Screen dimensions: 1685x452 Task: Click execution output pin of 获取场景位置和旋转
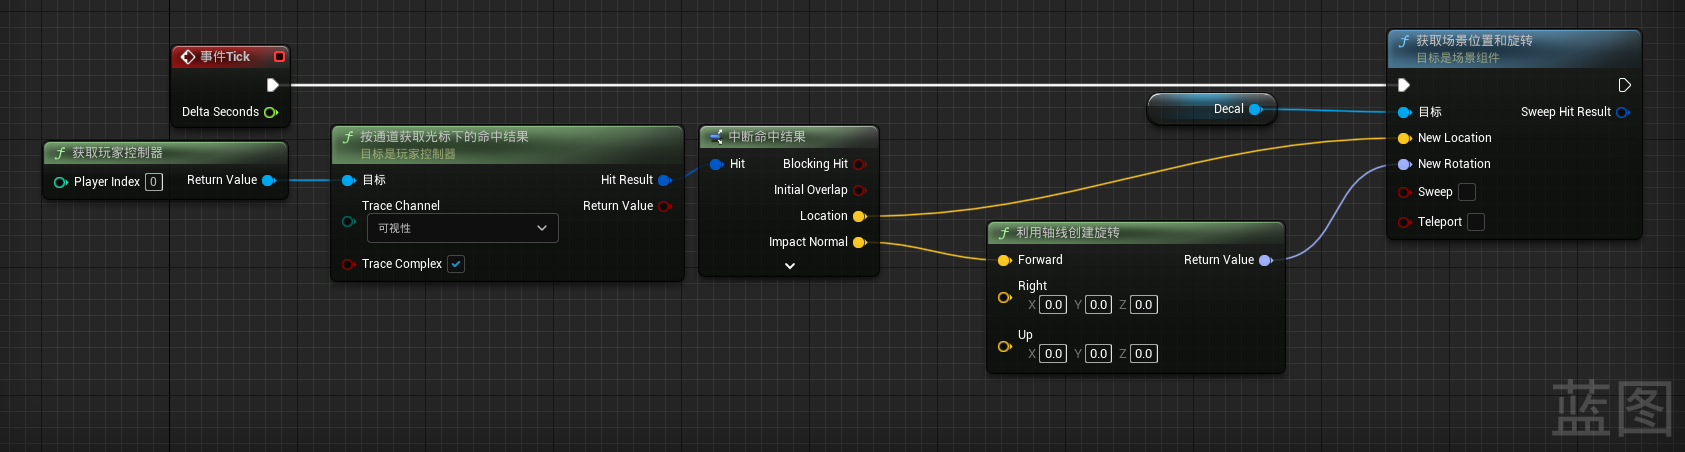(x=1624, y=85)
